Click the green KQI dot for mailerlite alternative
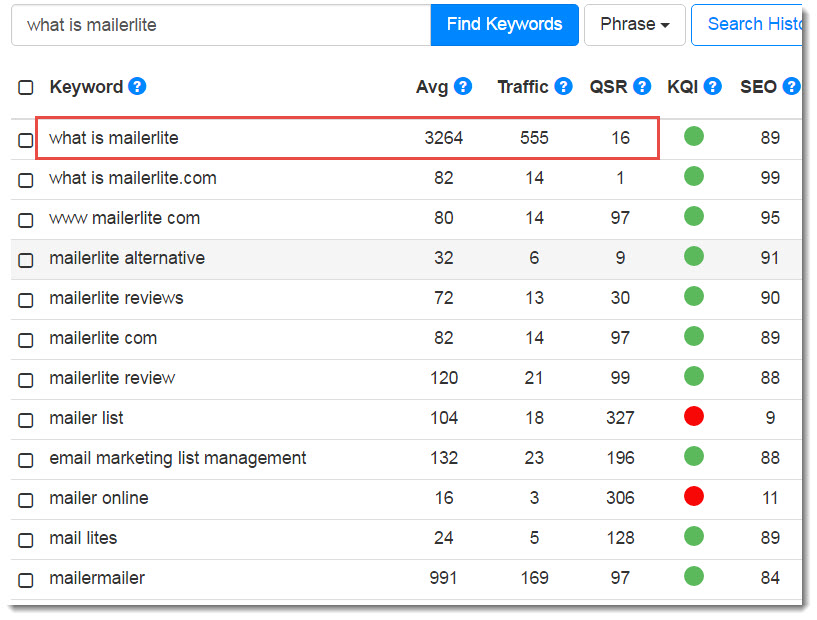This screenshot has width=817, height=620. tap(694, 256)
